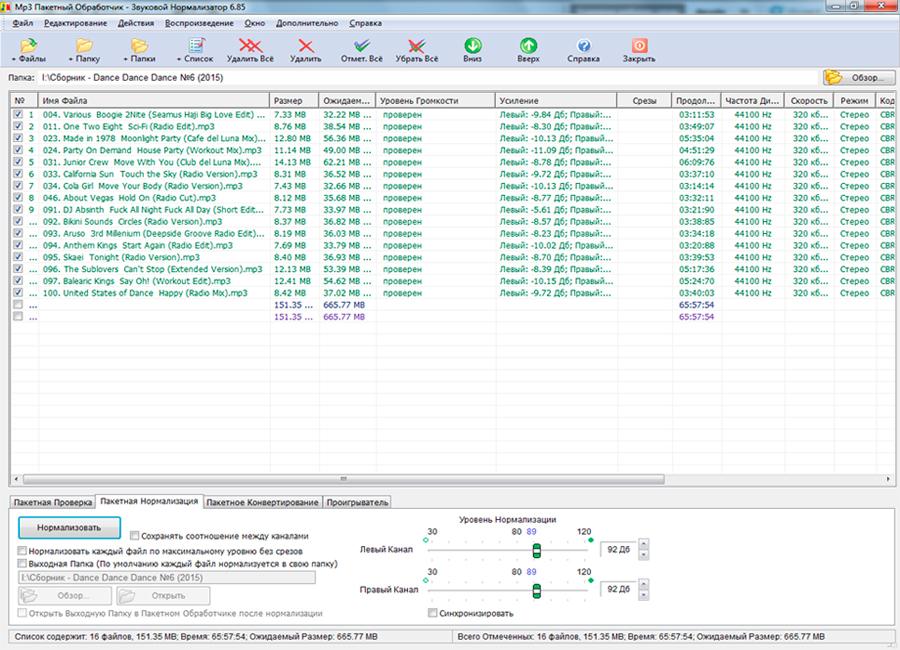The height and width of the screenshot is (650, 900).
Task: Sort by Срезы column header
Action: coord(644,100)
